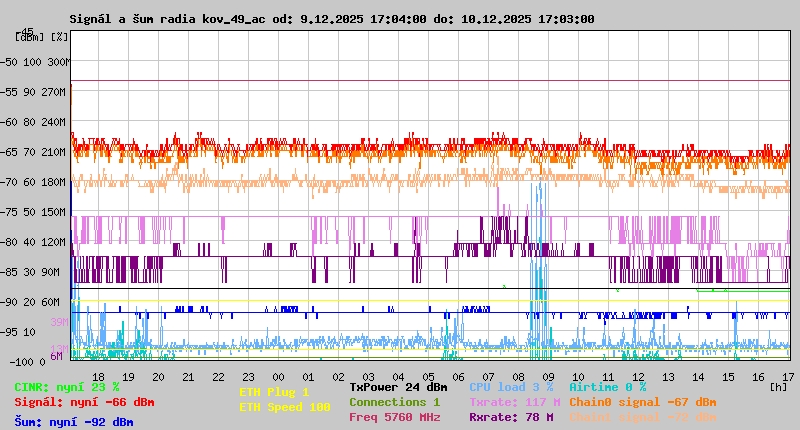Image resolution: width=800 pixels, height=430 pixels.
Task: Select the green CINR legend entry
Action: [x=67, y=386]
